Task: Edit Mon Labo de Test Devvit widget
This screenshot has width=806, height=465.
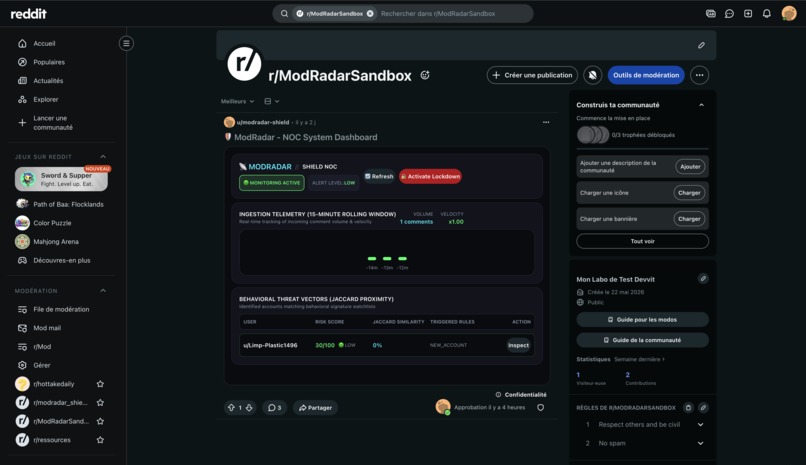Action: click(x=703, y=278)
